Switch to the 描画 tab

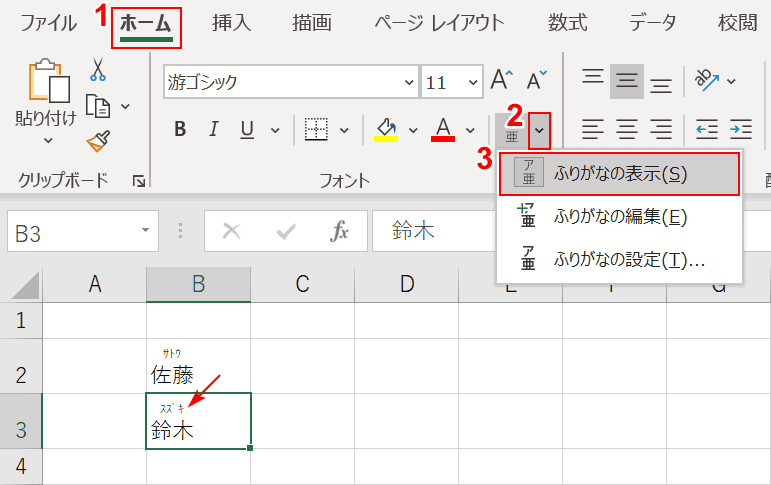pos(312,23)
